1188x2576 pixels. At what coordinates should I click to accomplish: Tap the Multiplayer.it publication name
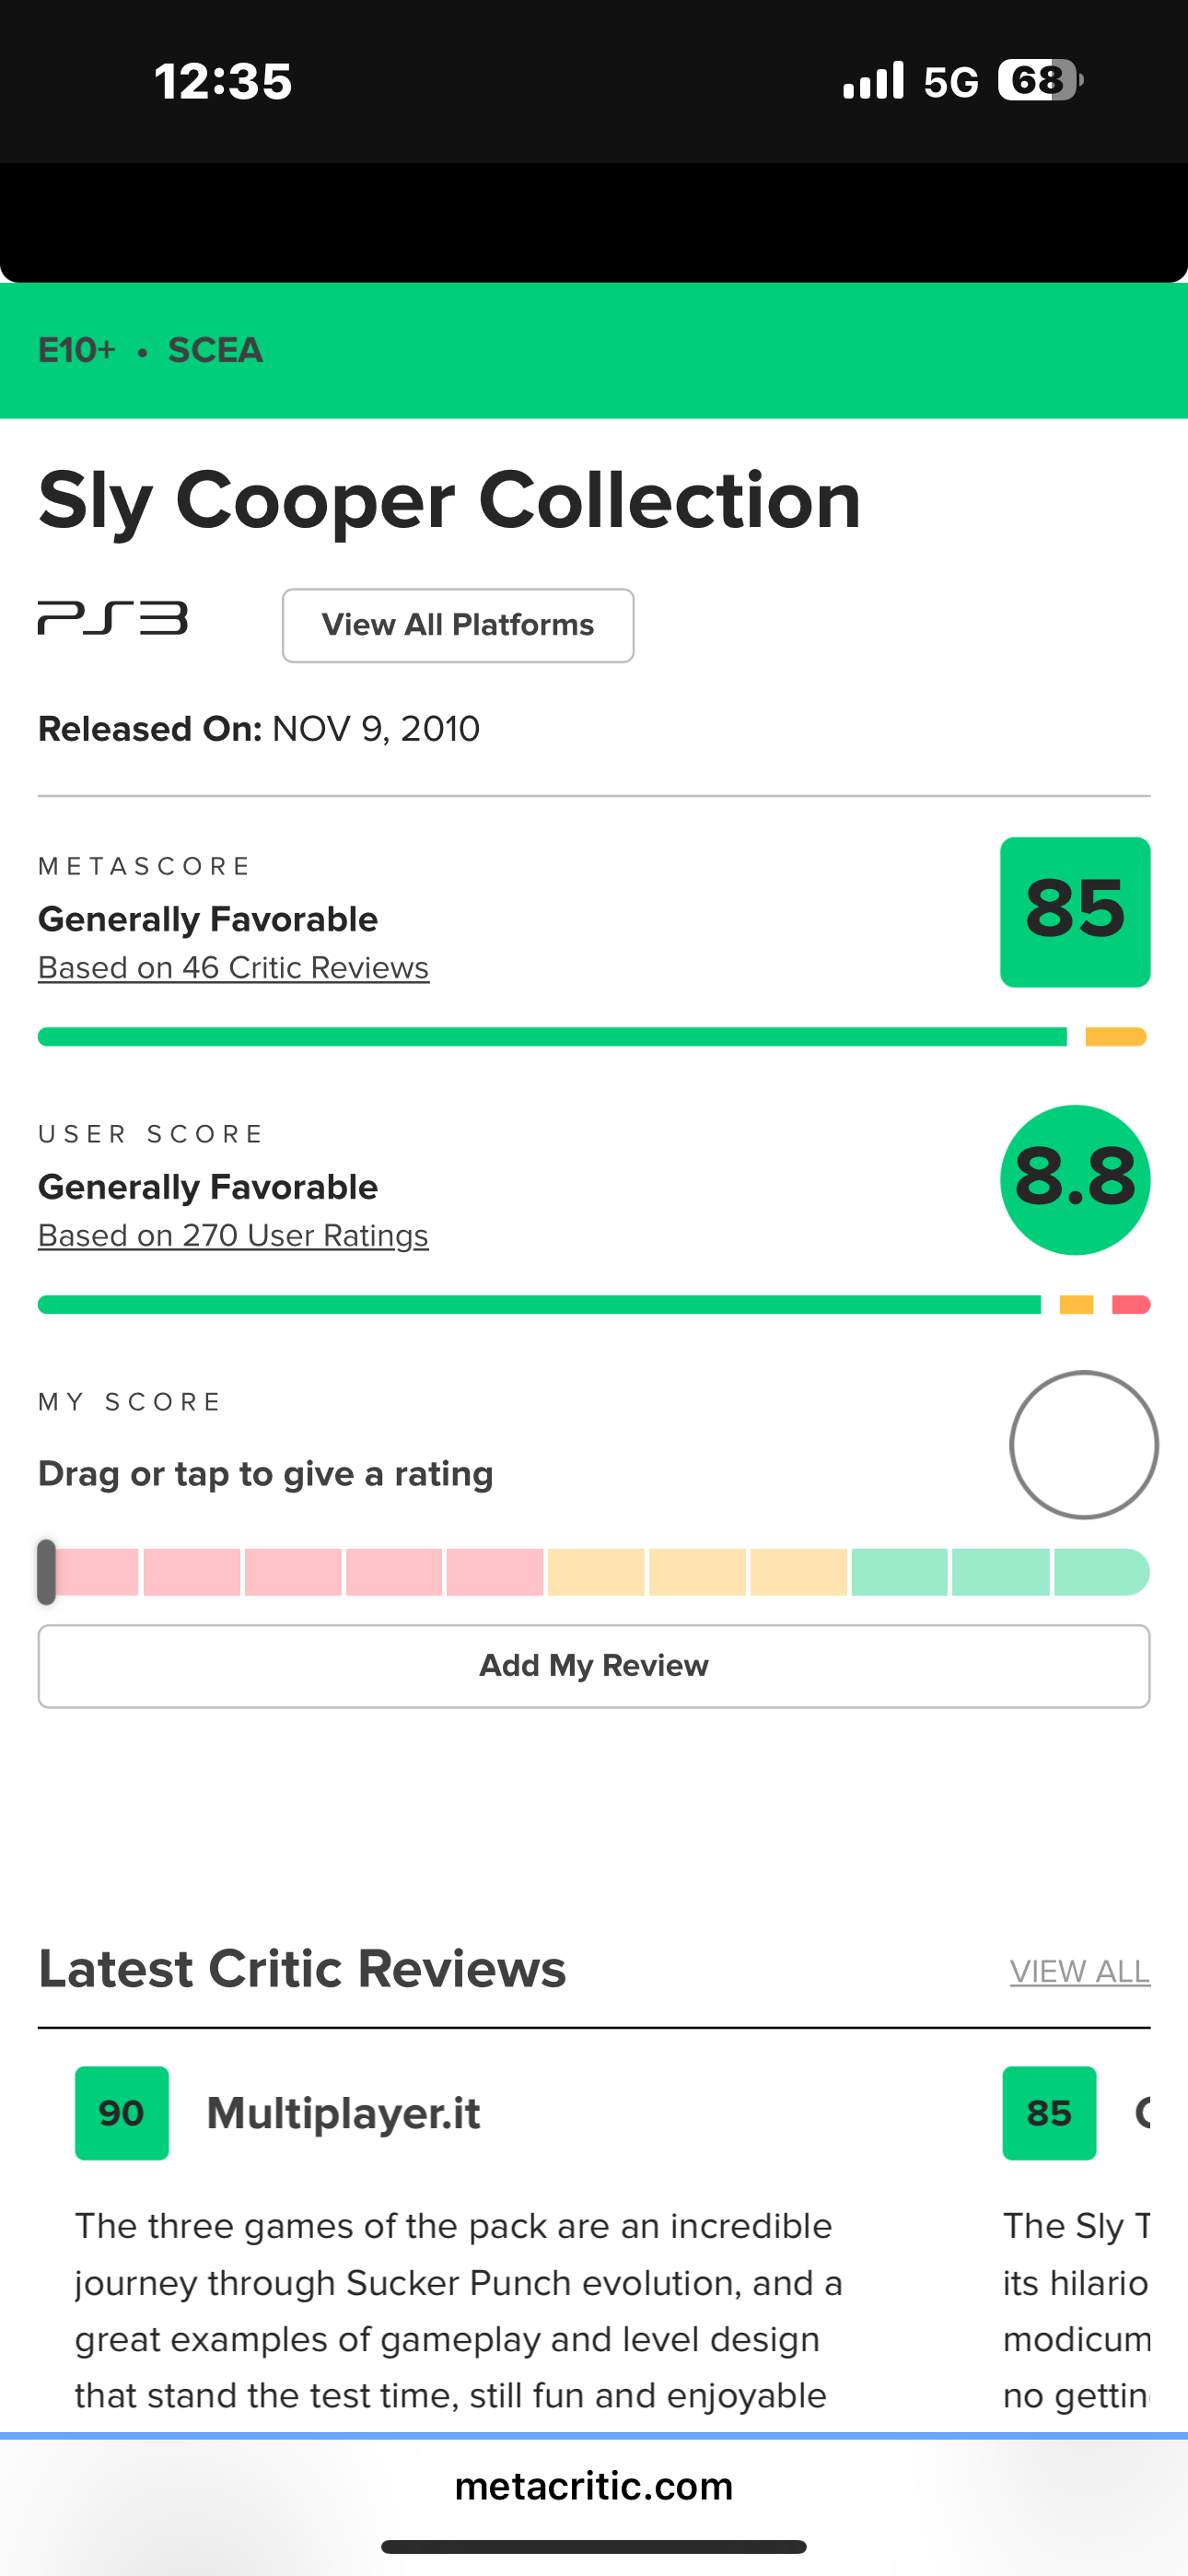[343, 2112]
